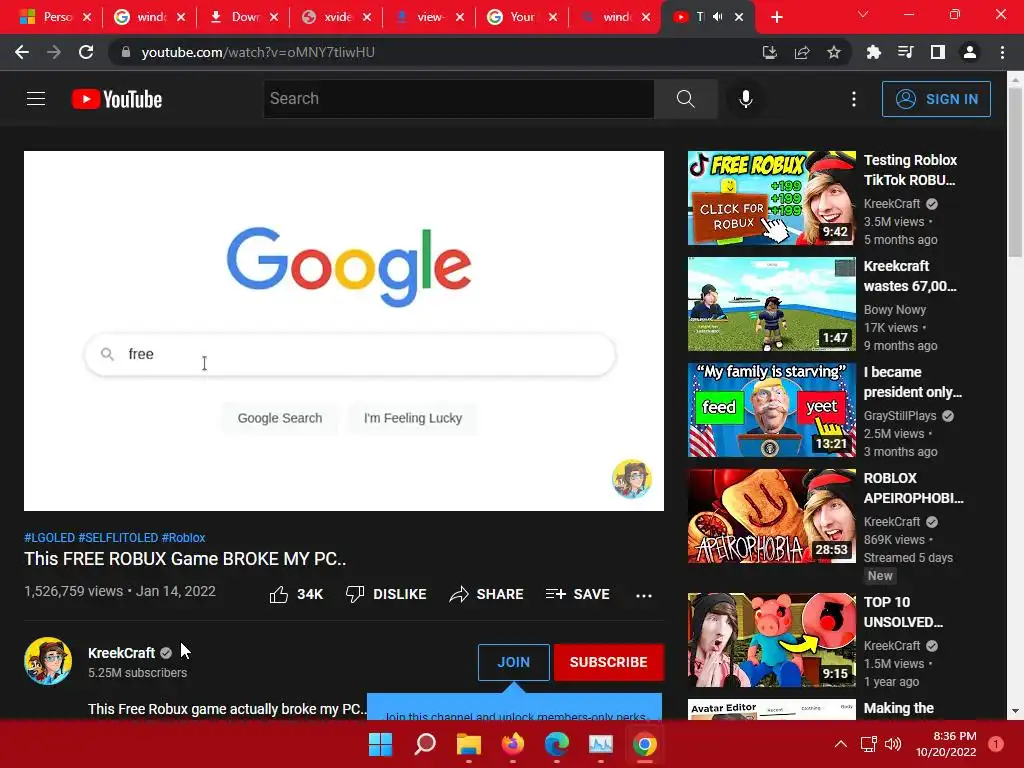
Task: Share this video using SHARE
Action: pyautogui.click(x=487, y=594)
